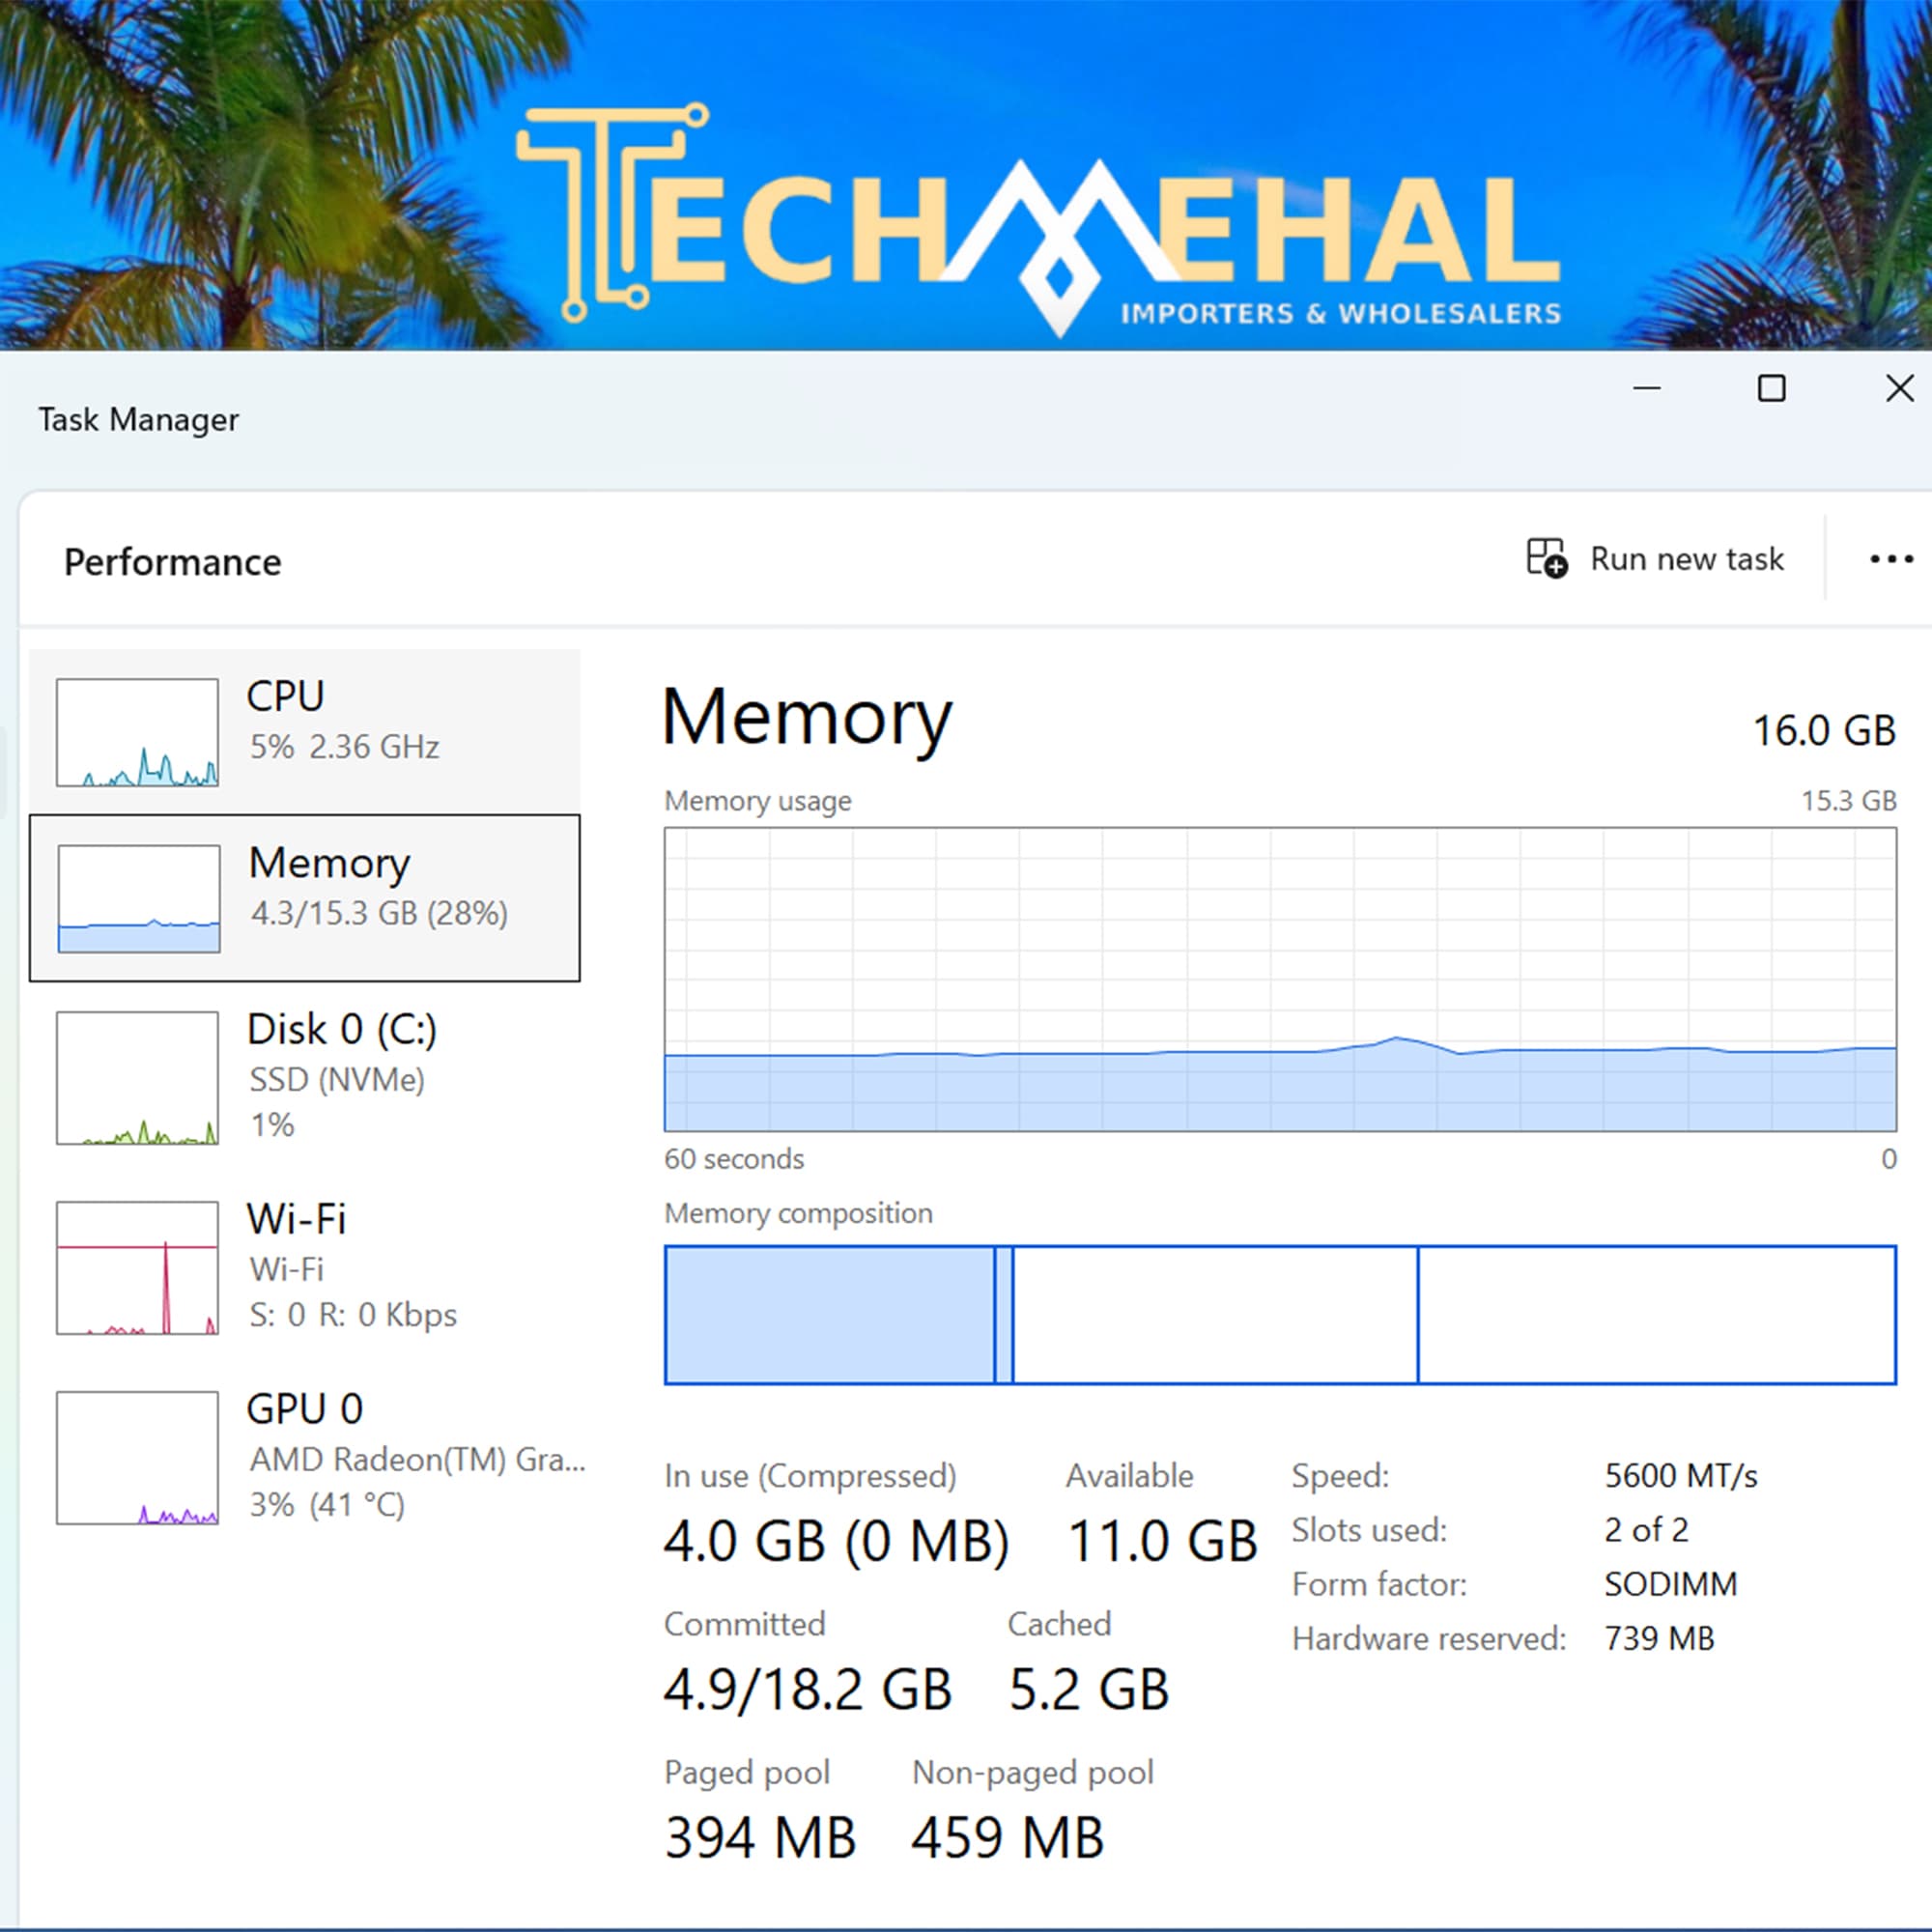The width and height of the screenshot is (1932, 1932).
Task: Click the Disk 0 activity mini graph
Action: click(x=137, y=1078)
